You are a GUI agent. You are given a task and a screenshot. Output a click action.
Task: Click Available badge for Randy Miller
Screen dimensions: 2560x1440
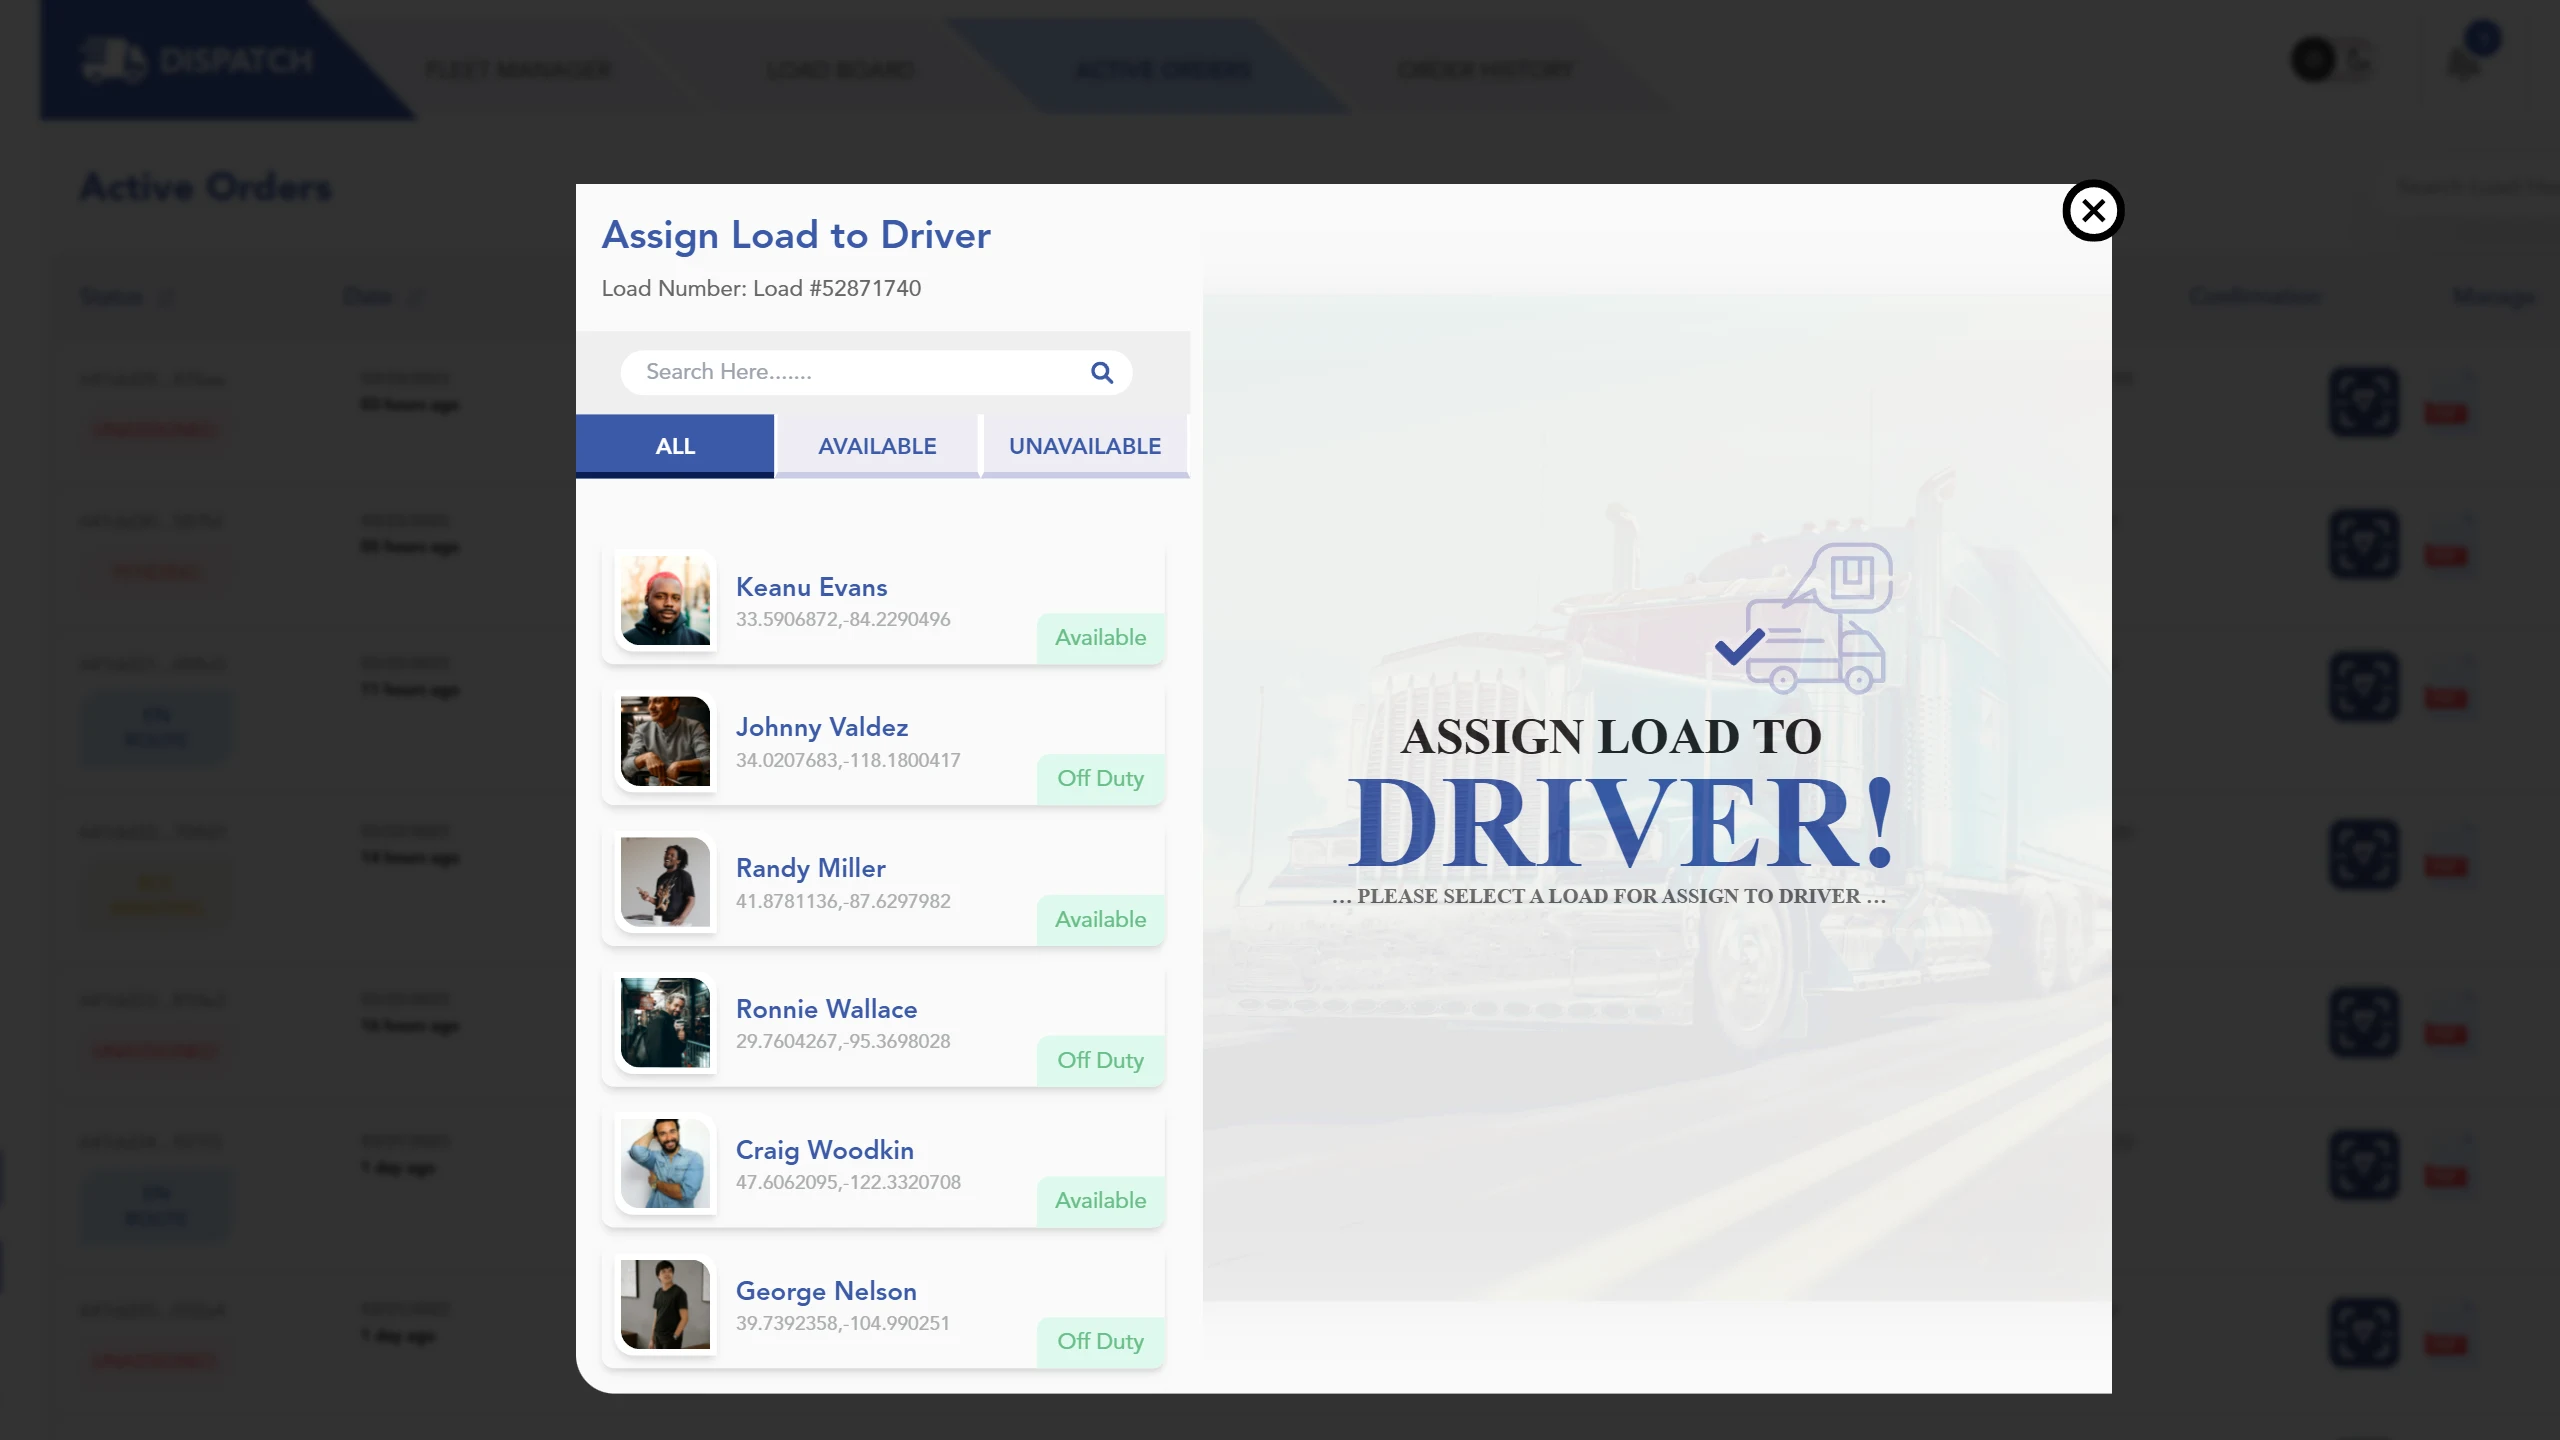(x=1100, y=920)
